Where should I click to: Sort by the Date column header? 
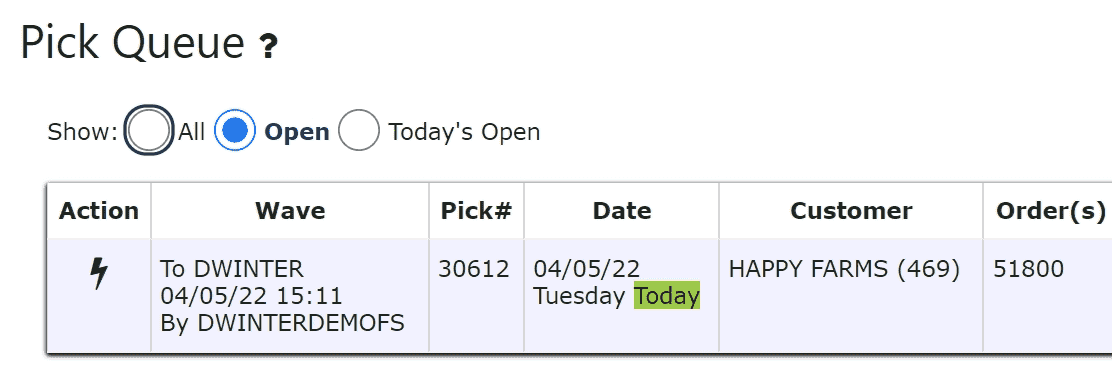coord(622,211)
